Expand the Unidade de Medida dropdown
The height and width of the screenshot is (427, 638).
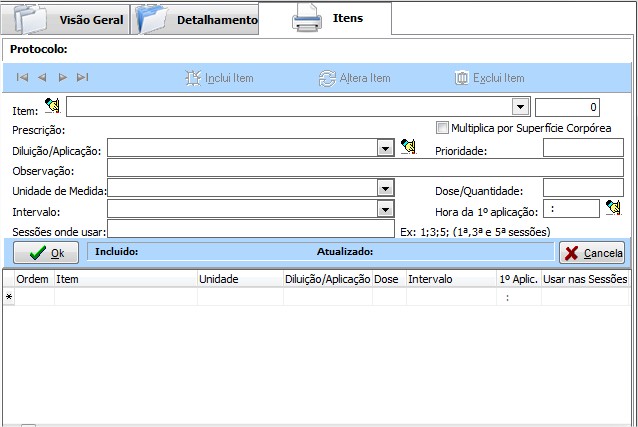(385, 188)
